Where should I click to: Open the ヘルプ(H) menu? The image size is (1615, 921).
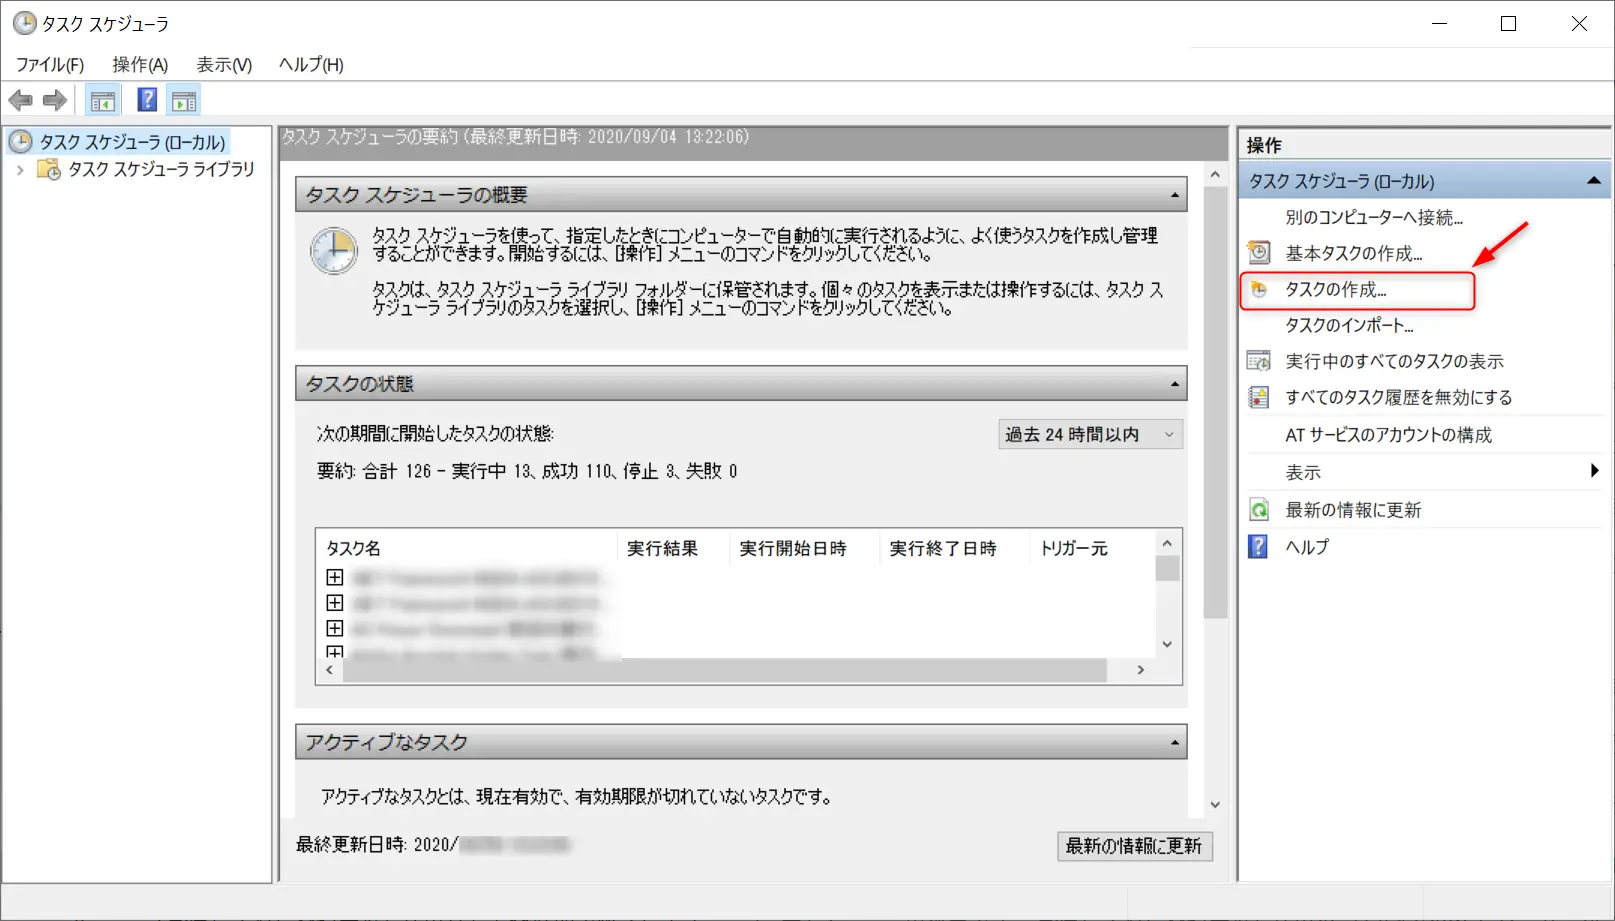(x=311, y=65)
